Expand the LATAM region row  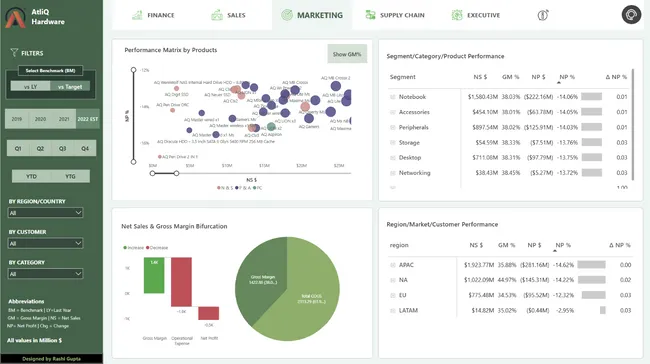(393, 311)
